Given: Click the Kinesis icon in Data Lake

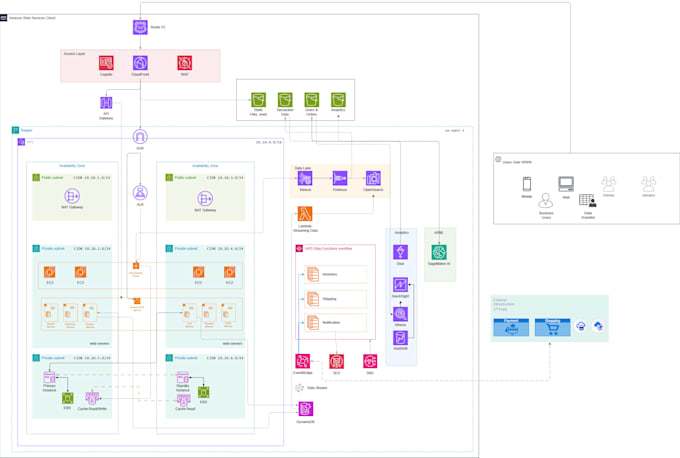Looking at the screenshot, I should (x=305, y=178).
